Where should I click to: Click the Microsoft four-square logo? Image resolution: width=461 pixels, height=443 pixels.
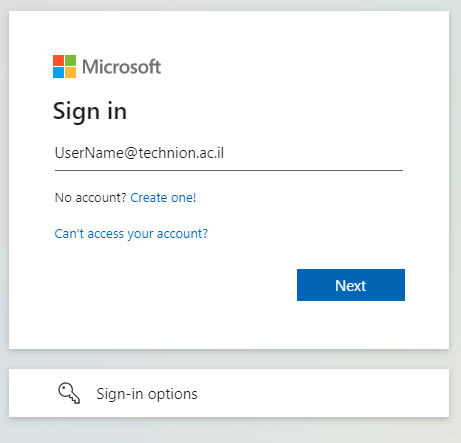[64, 66]
